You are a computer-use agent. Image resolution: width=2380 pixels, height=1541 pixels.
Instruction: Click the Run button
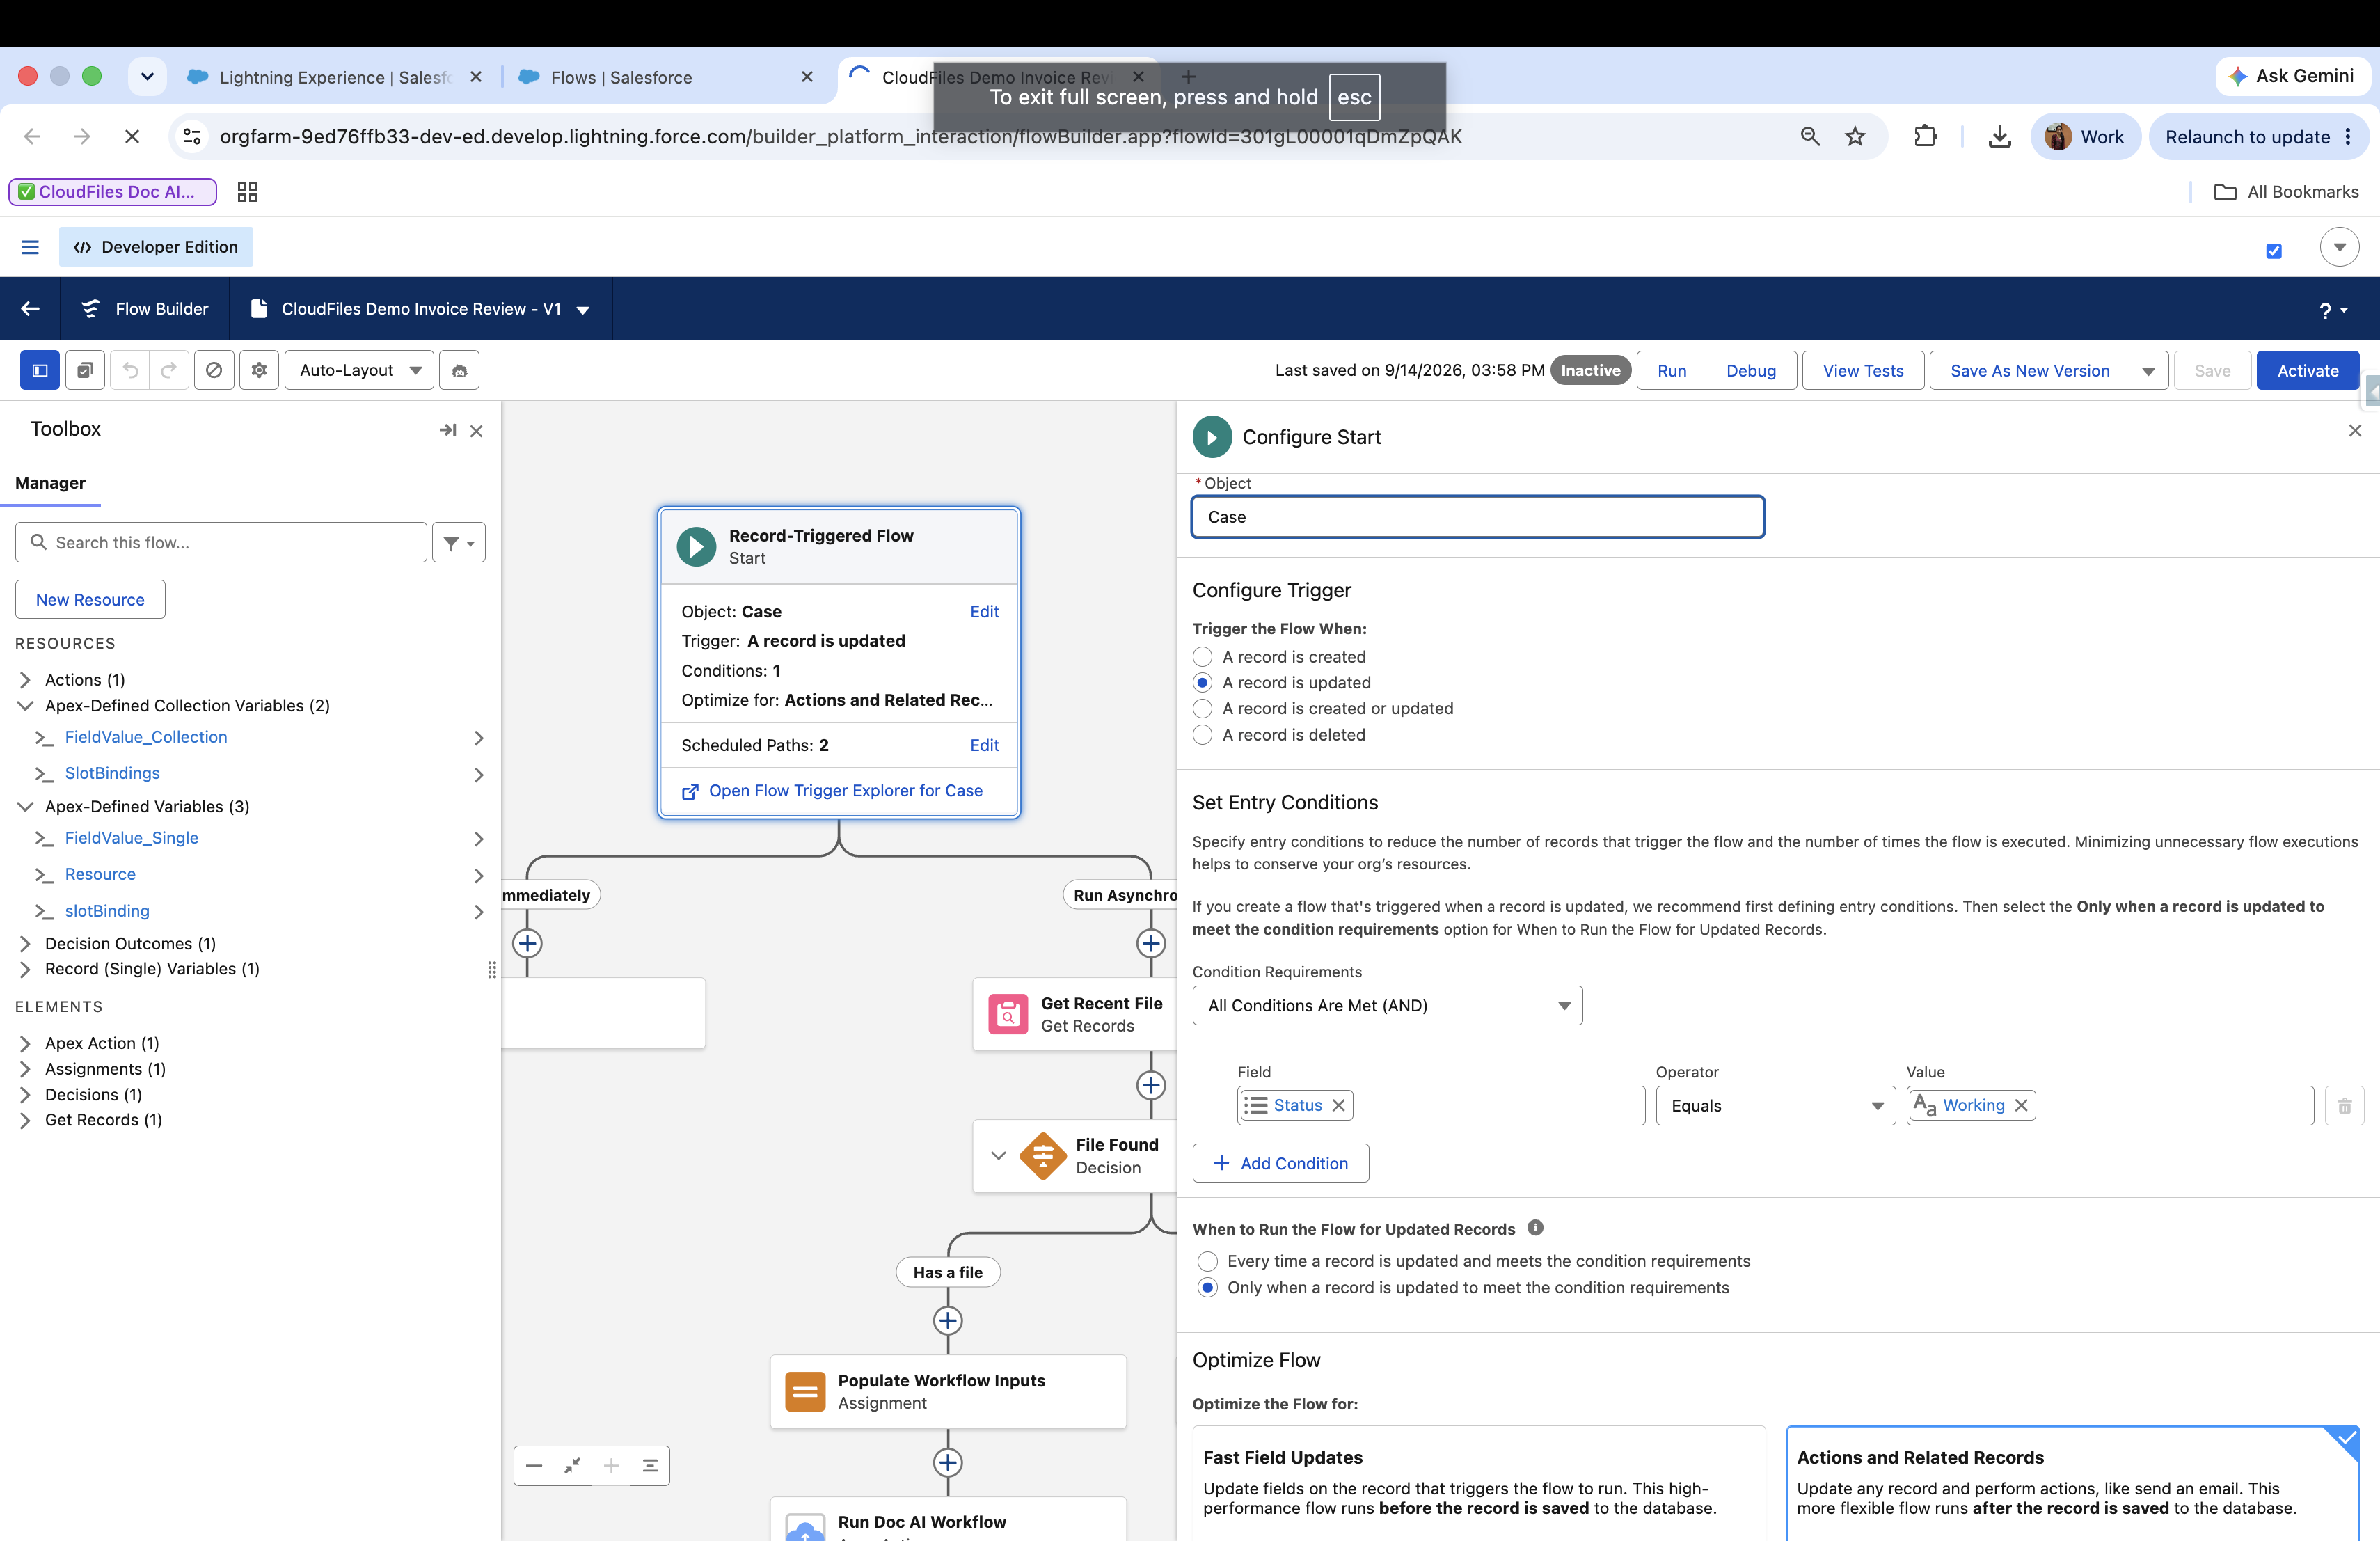(1671, 371)
